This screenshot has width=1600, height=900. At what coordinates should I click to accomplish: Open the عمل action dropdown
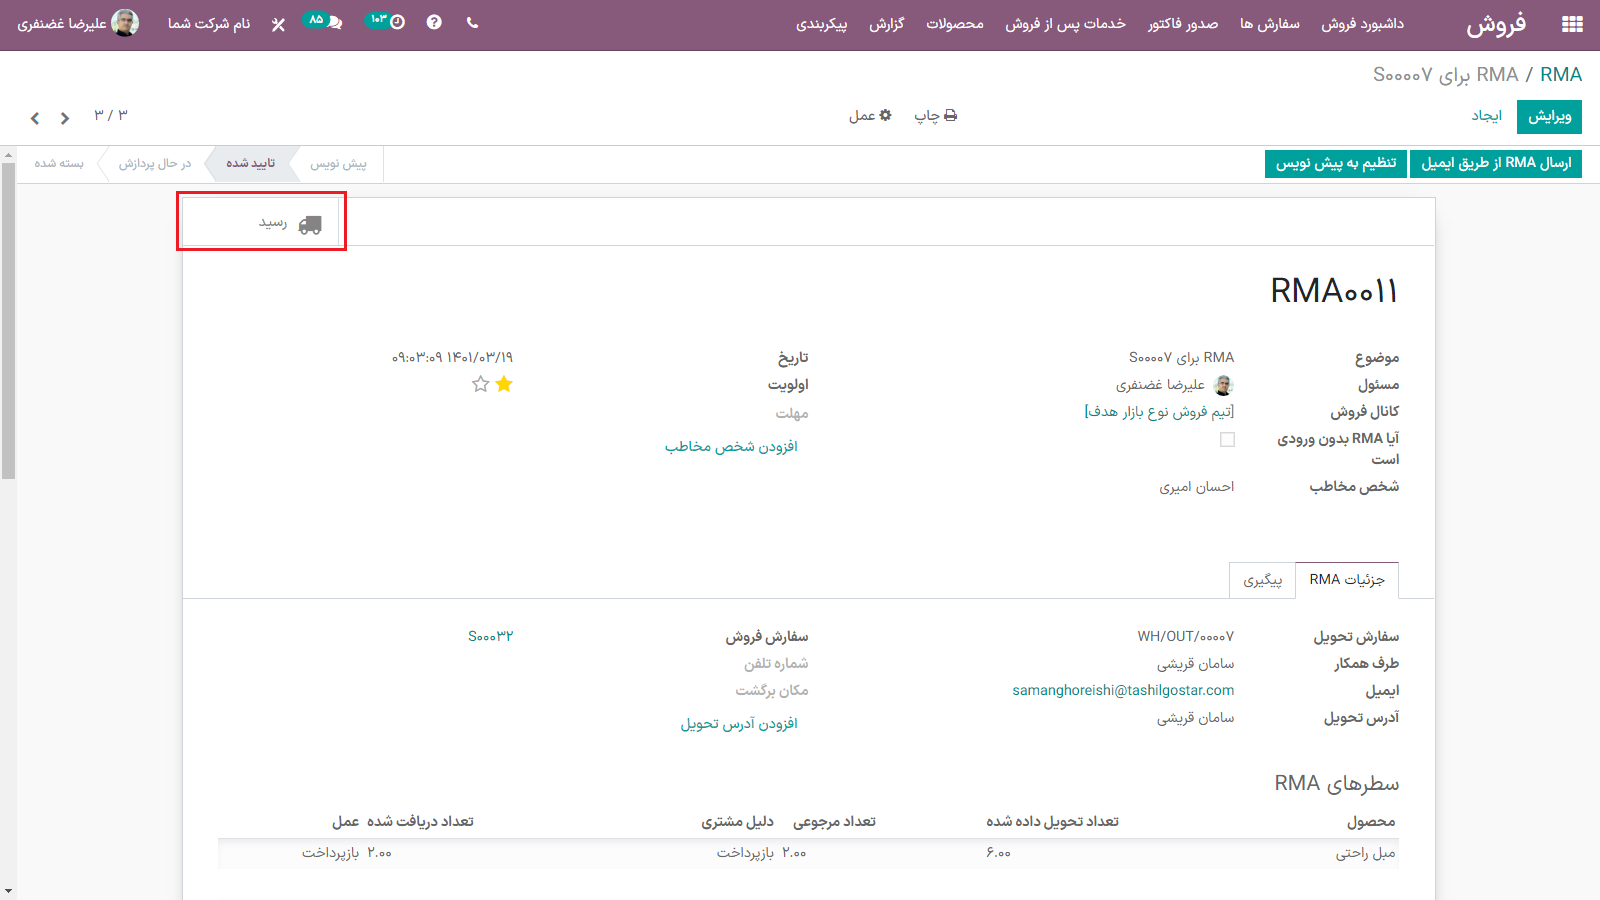870,116
